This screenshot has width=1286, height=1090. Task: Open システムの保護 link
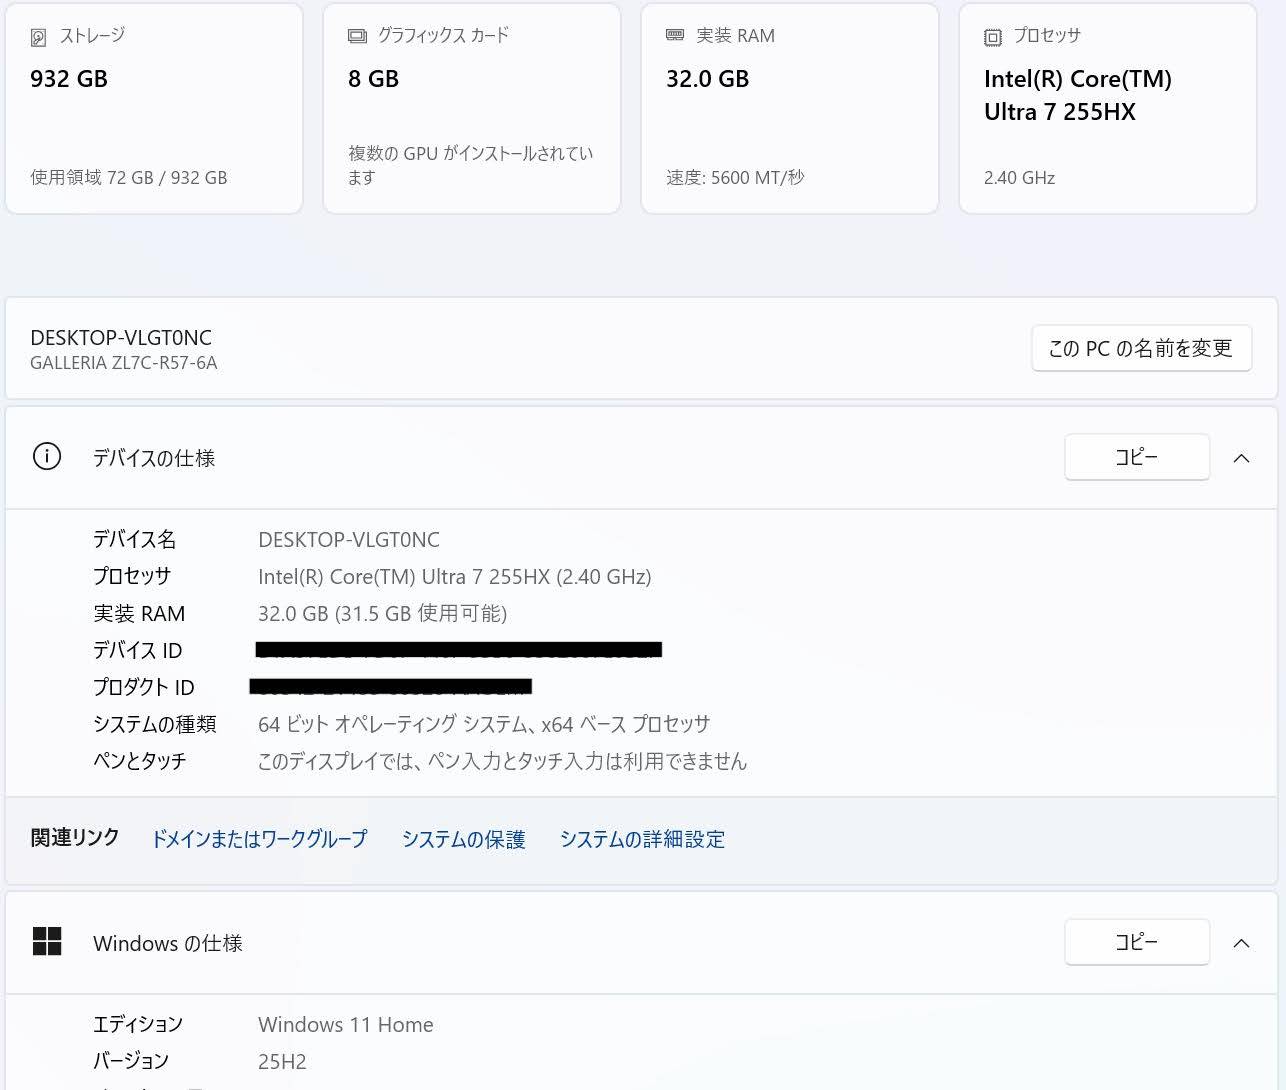pyautogui.click(x=464, y=839)
